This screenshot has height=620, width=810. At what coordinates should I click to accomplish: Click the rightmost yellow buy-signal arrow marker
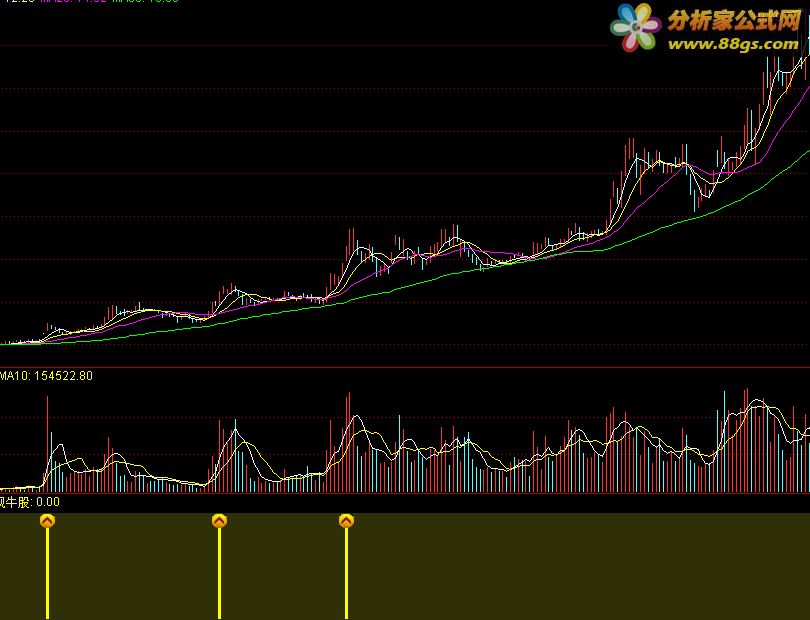click(x=346, y=521)
